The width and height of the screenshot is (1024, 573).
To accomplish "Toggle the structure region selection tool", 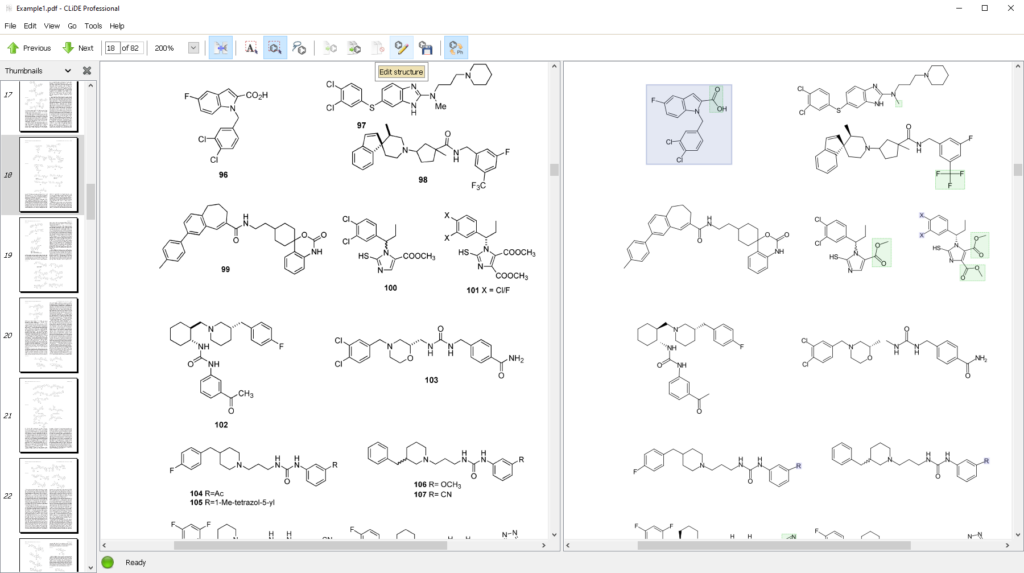I will click(x=275, y=47).
